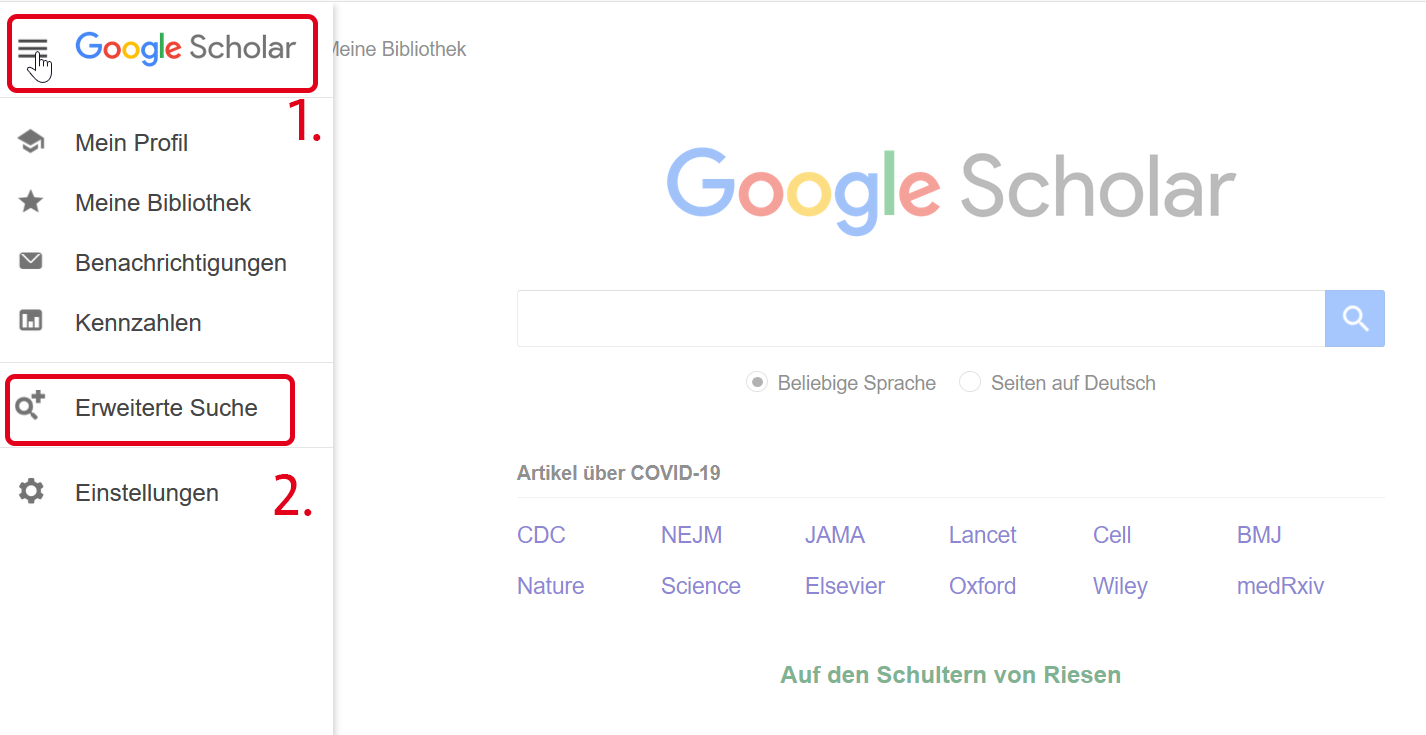This screenshot has height=735, width=1426.
Task: Select the Beliebige Sprache radio button
Action: (x=757, y=382)
